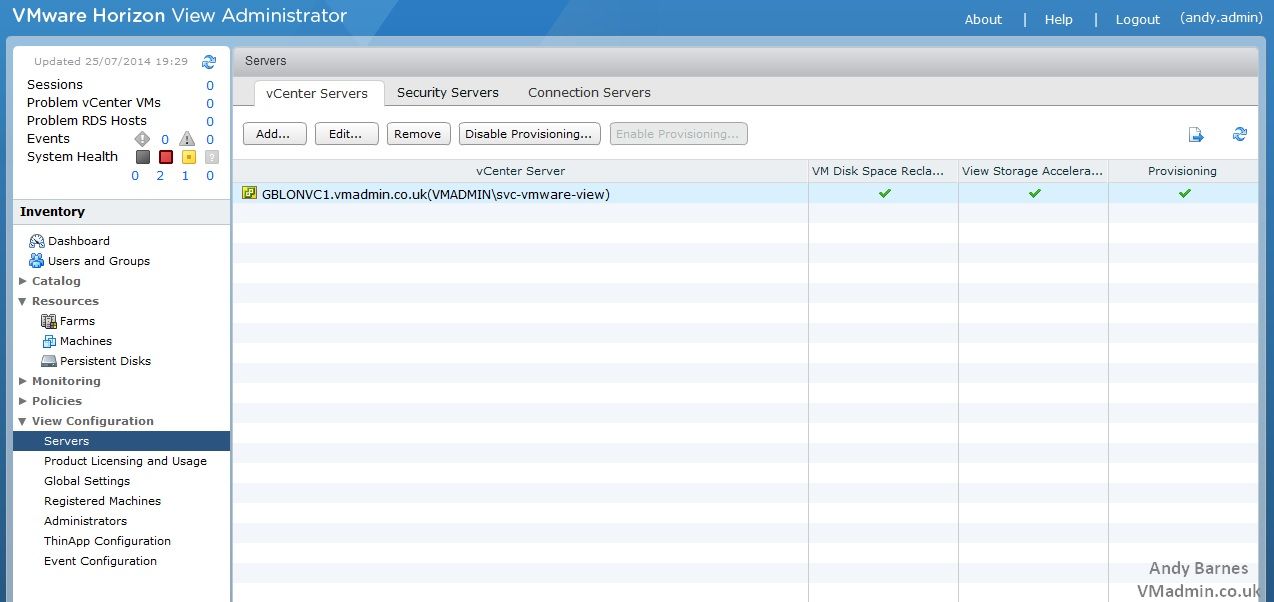1274x602 pixels.
Task: Click the Events error icon
Action: click(x=142, y=139)
